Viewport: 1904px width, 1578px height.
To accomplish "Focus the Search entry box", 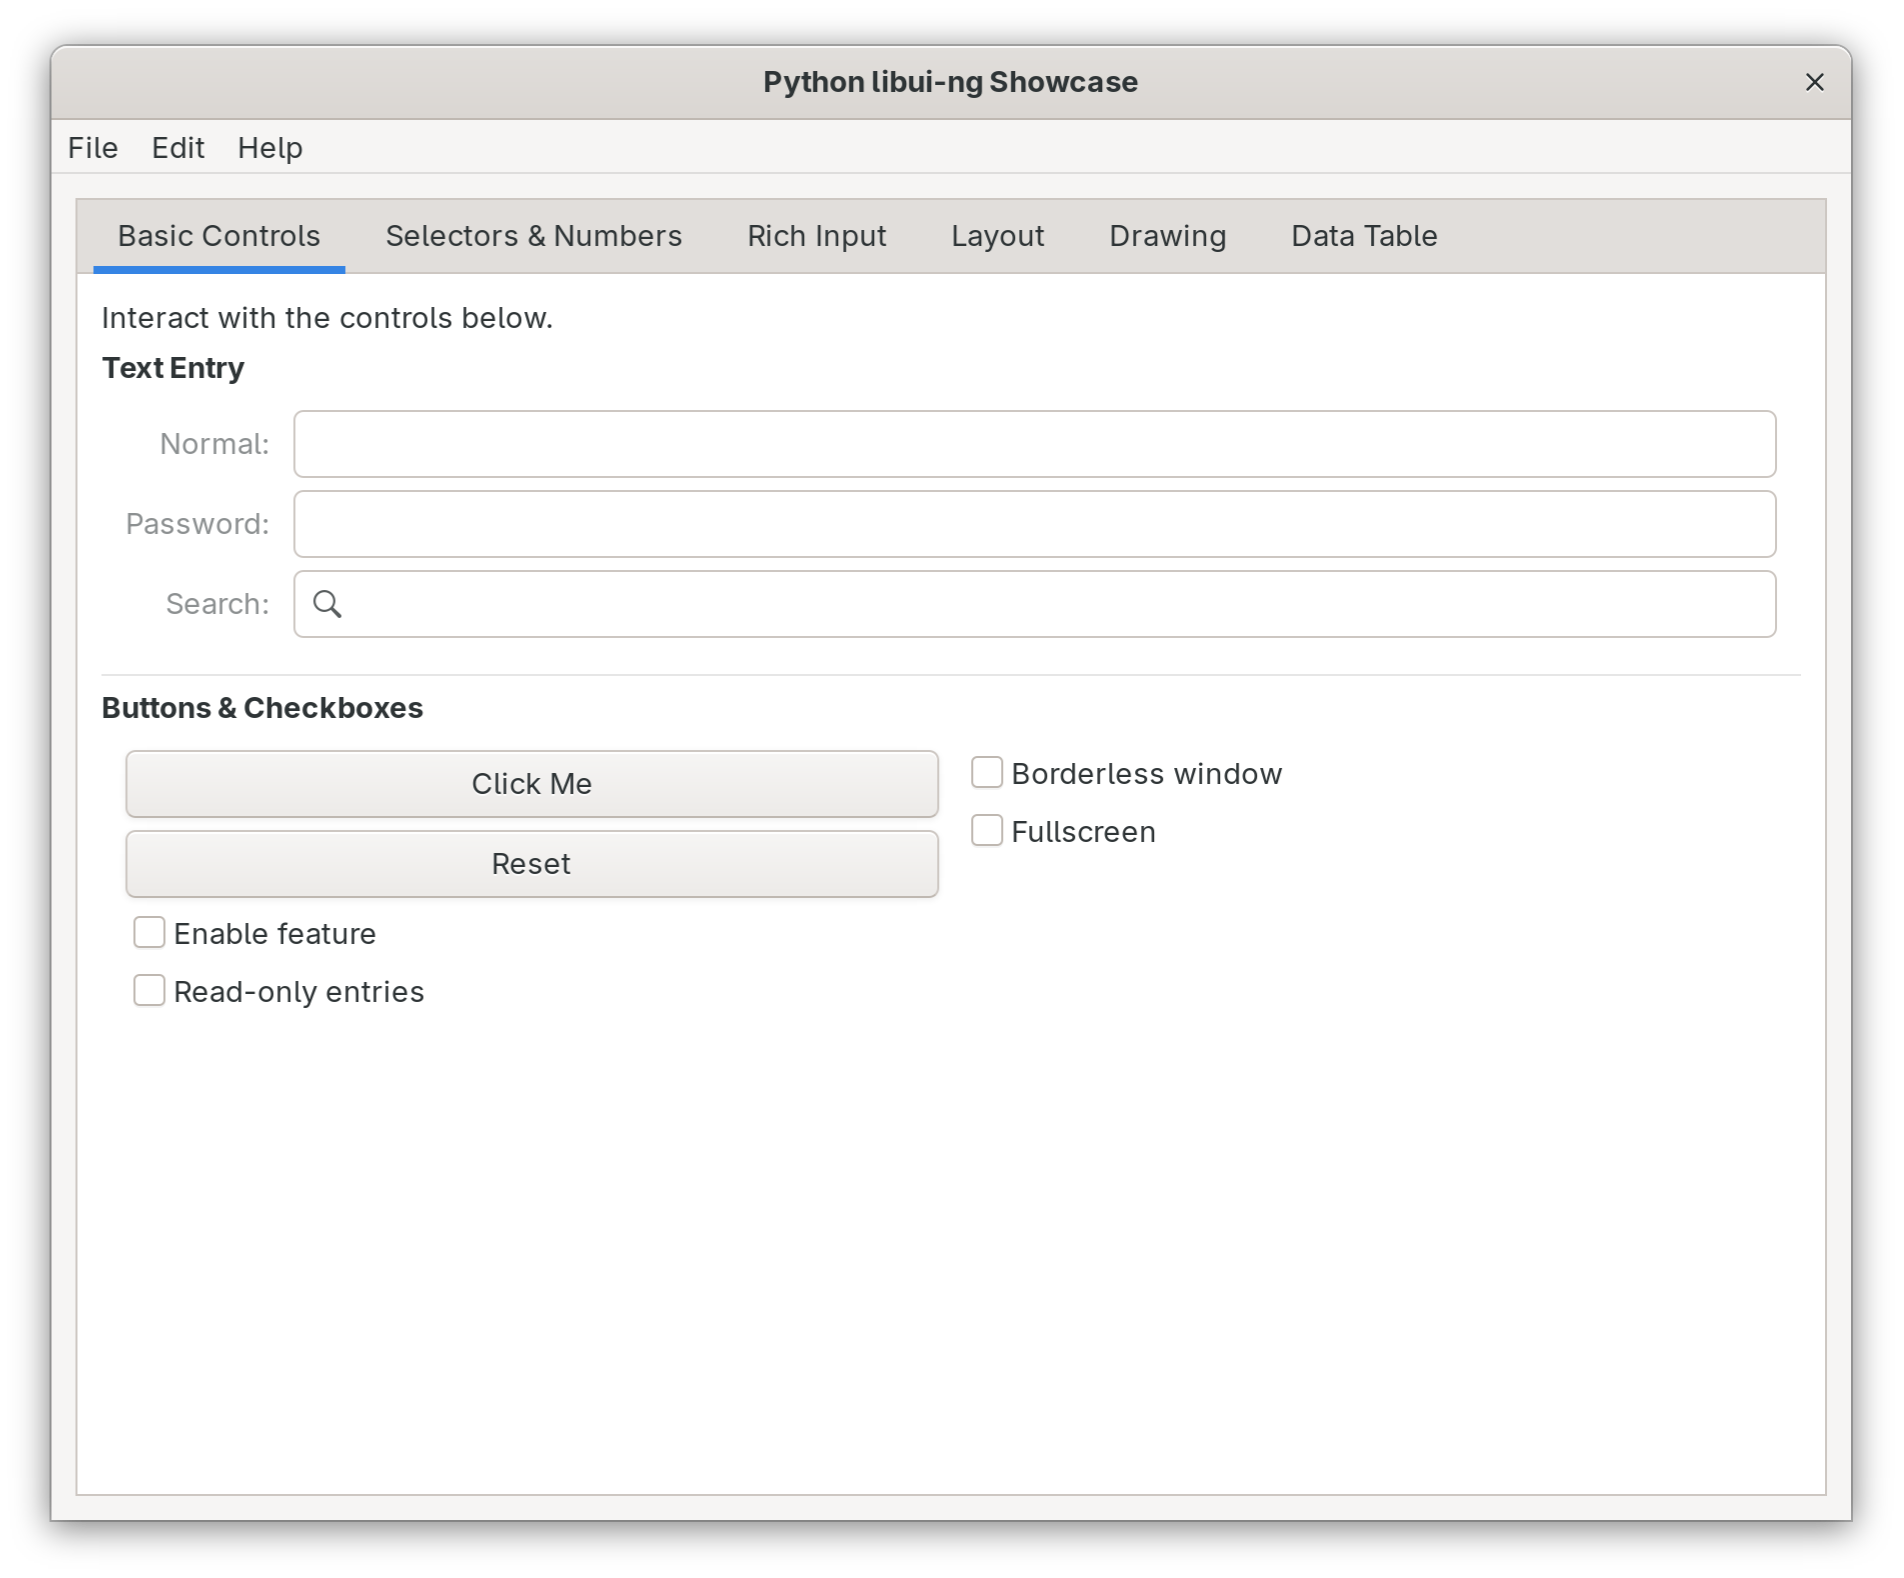I will tap(1060, 604).
